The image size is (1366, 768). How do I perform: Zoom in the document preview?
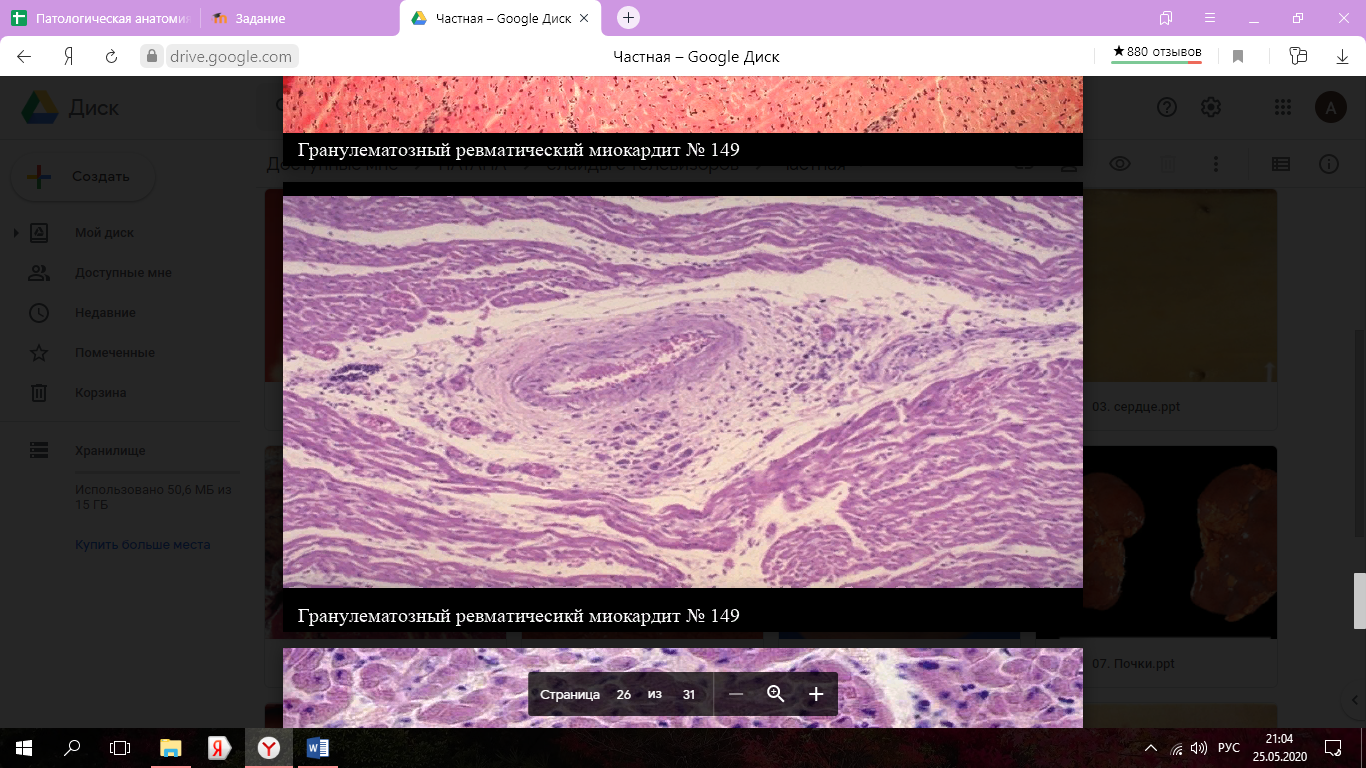click(816, 694)
